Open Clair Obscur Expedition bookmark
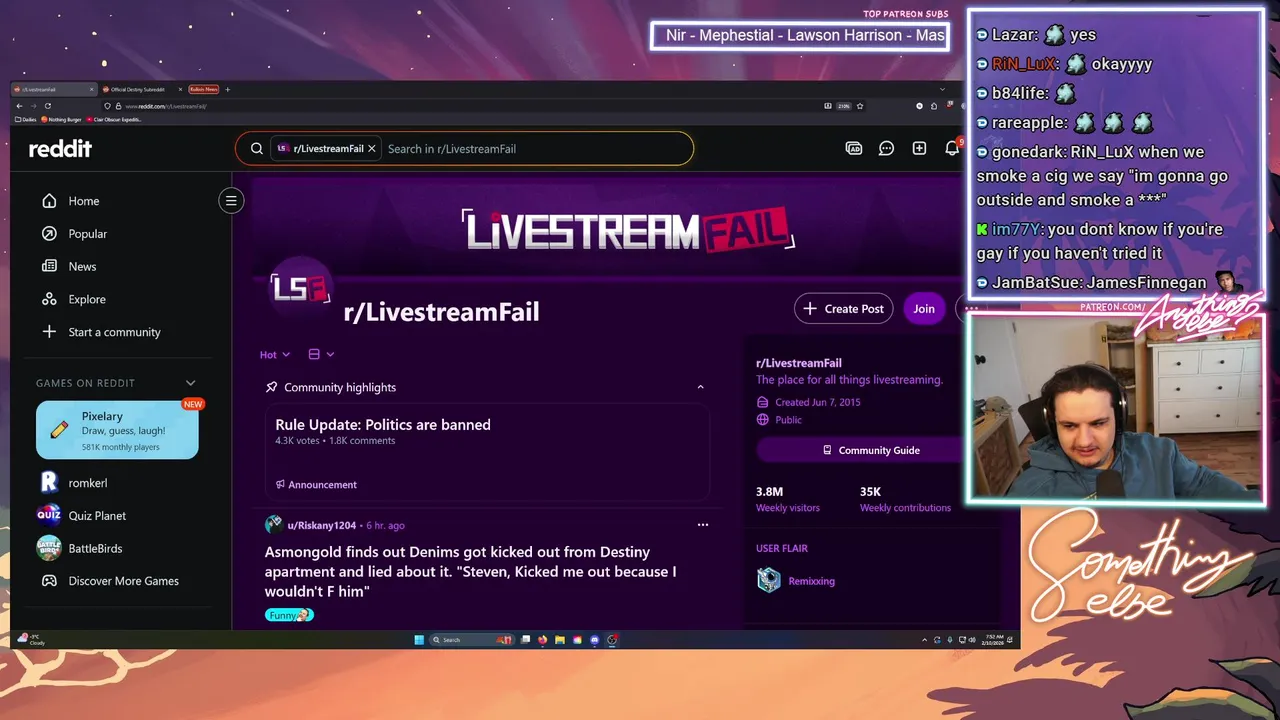This screenshot has height=720, width=1280. 114,119
